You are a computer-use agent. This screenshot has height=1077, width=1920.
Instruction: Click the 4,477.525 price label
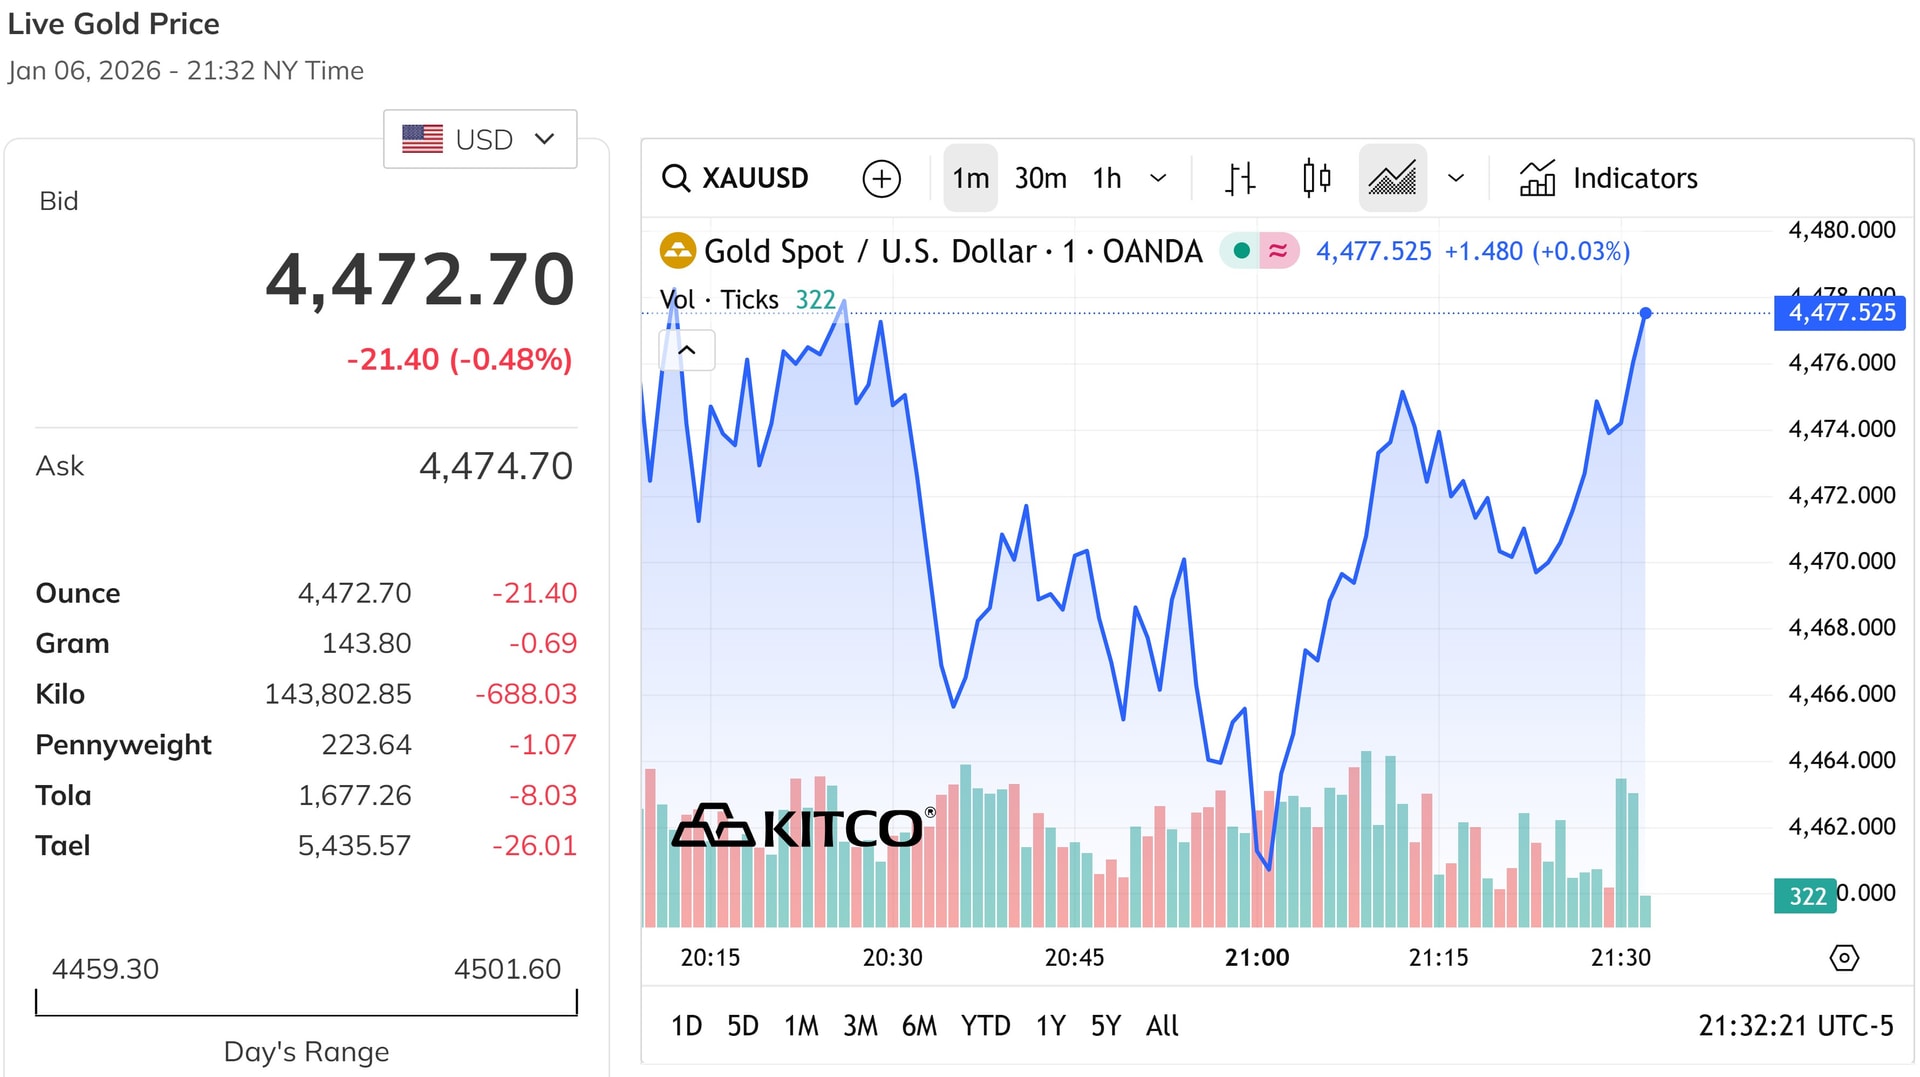pos(1840,313)
